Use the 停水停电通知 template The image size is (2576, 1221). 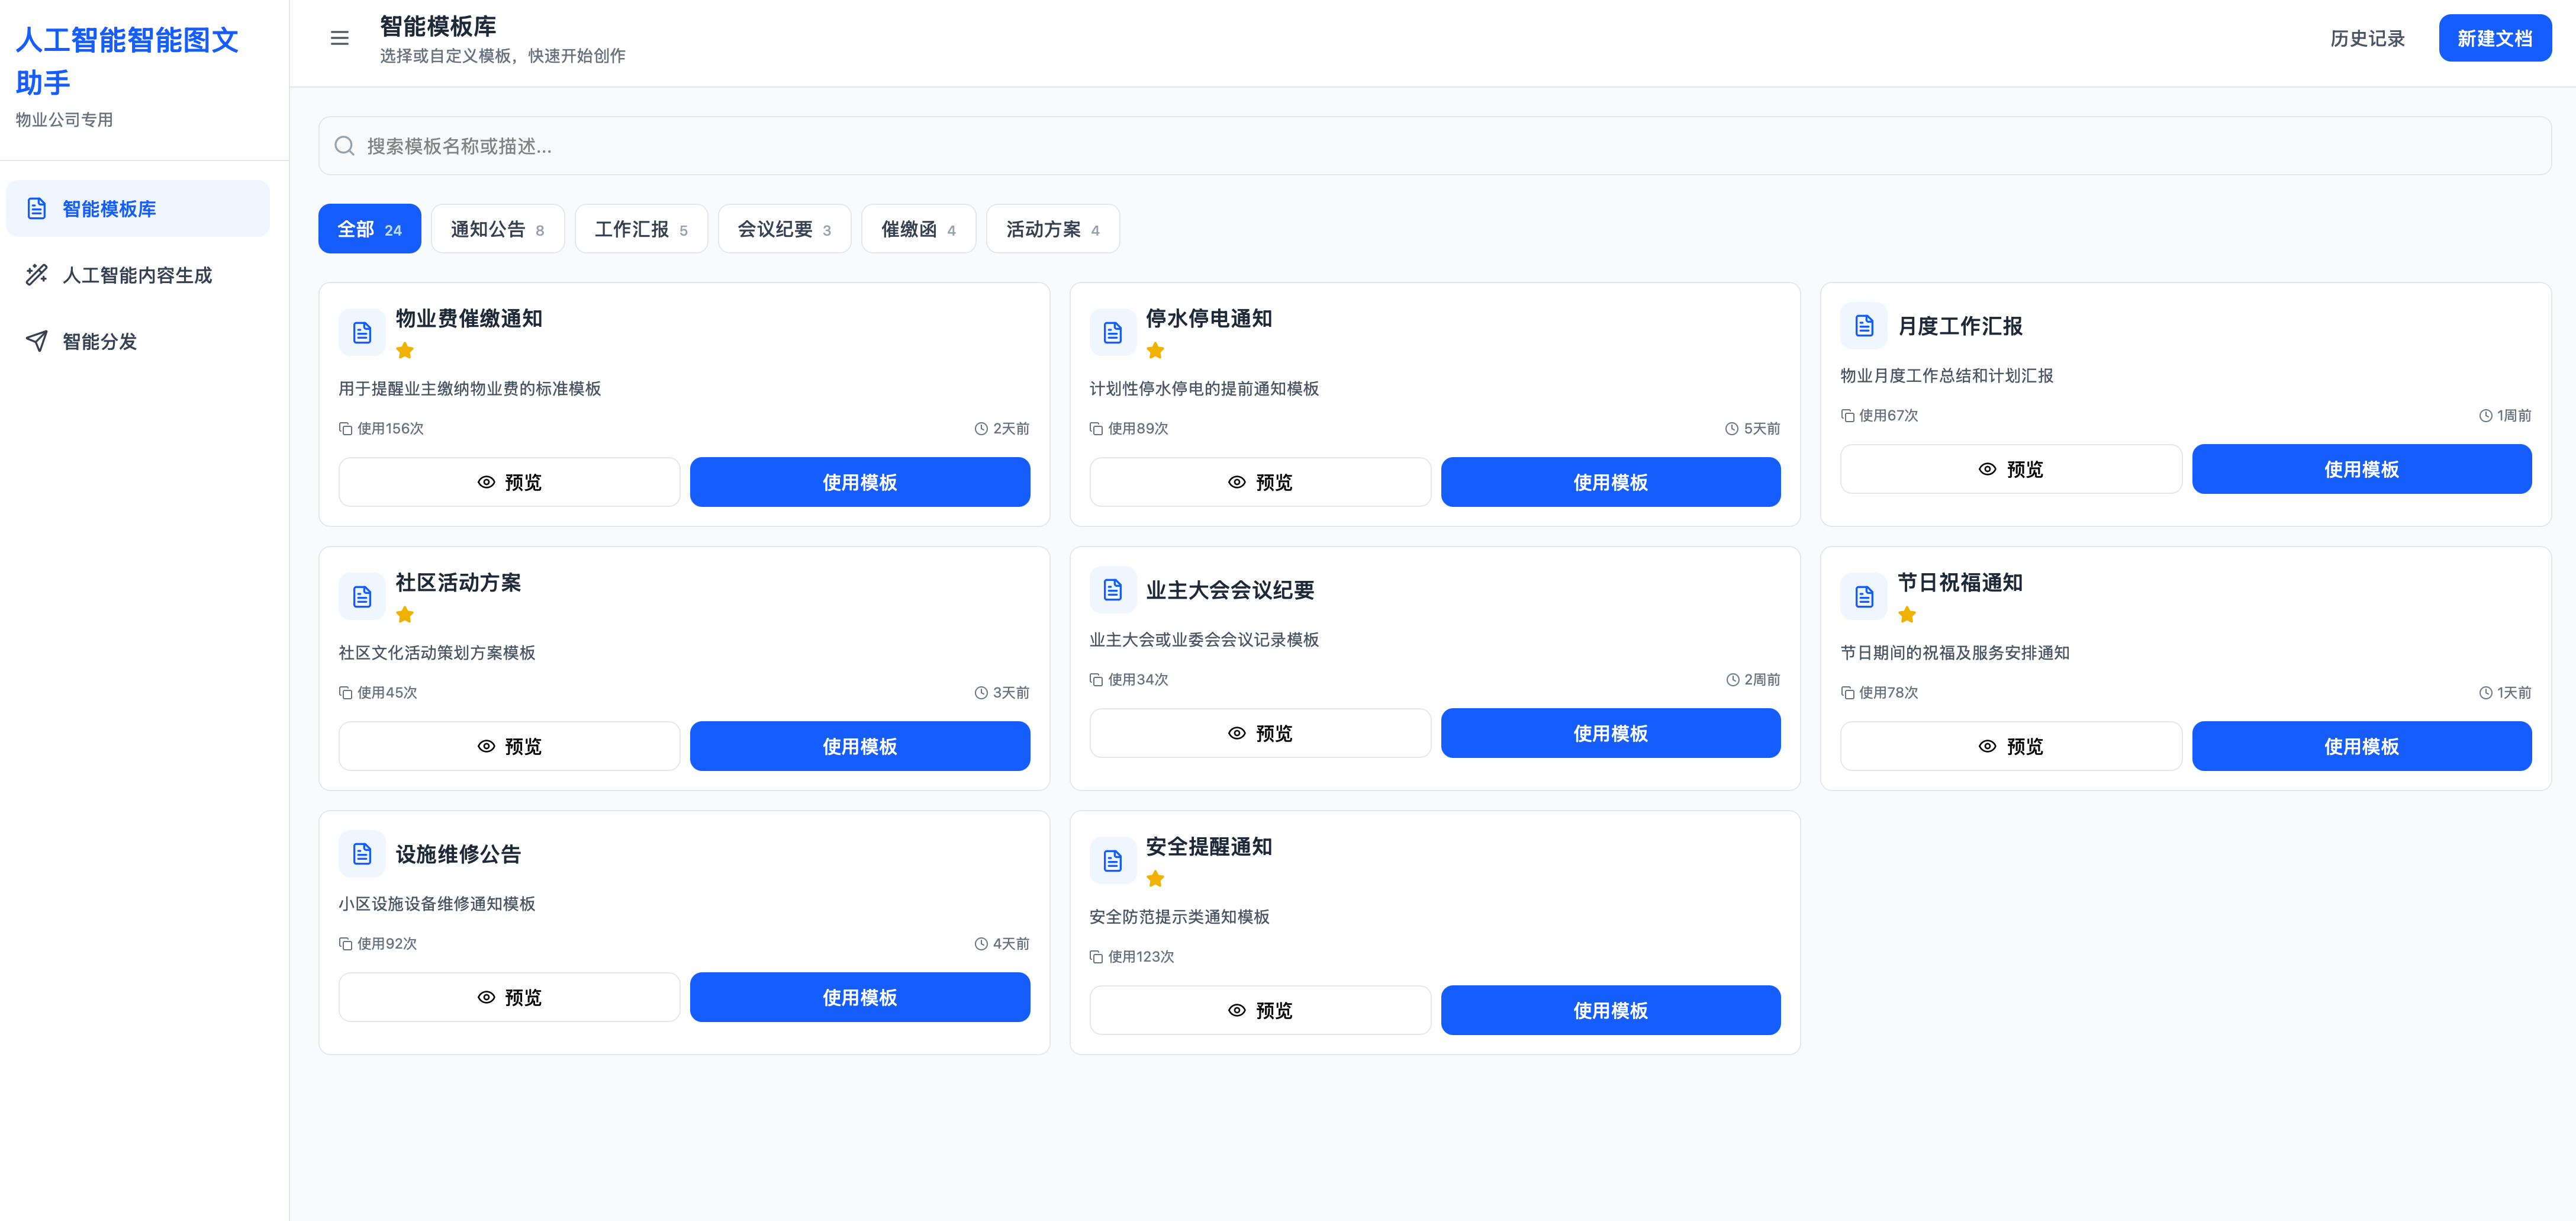tap(1611, 482)
